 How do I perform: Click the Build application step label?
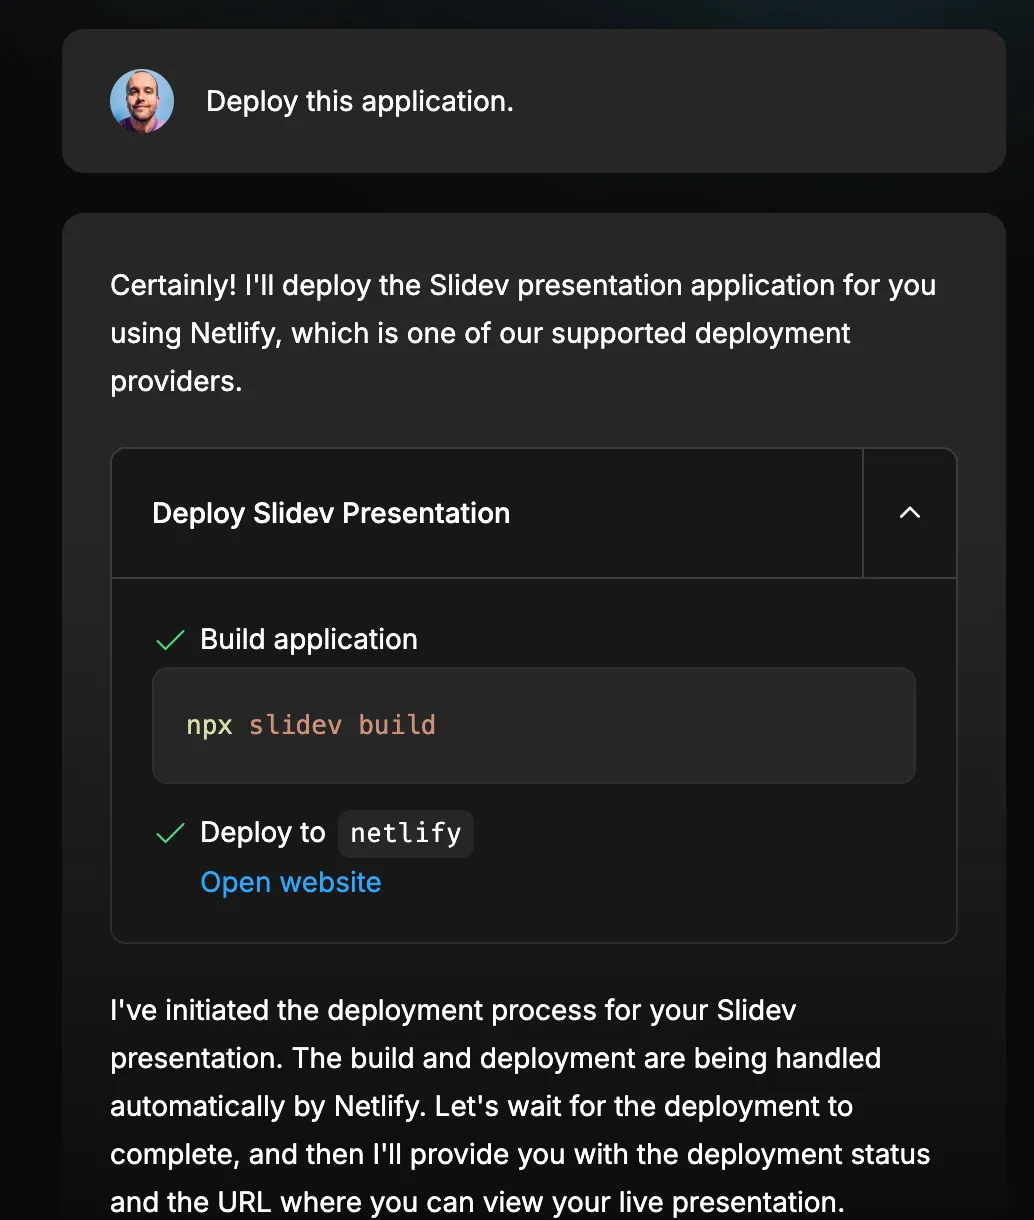click(x=308, y=639)
